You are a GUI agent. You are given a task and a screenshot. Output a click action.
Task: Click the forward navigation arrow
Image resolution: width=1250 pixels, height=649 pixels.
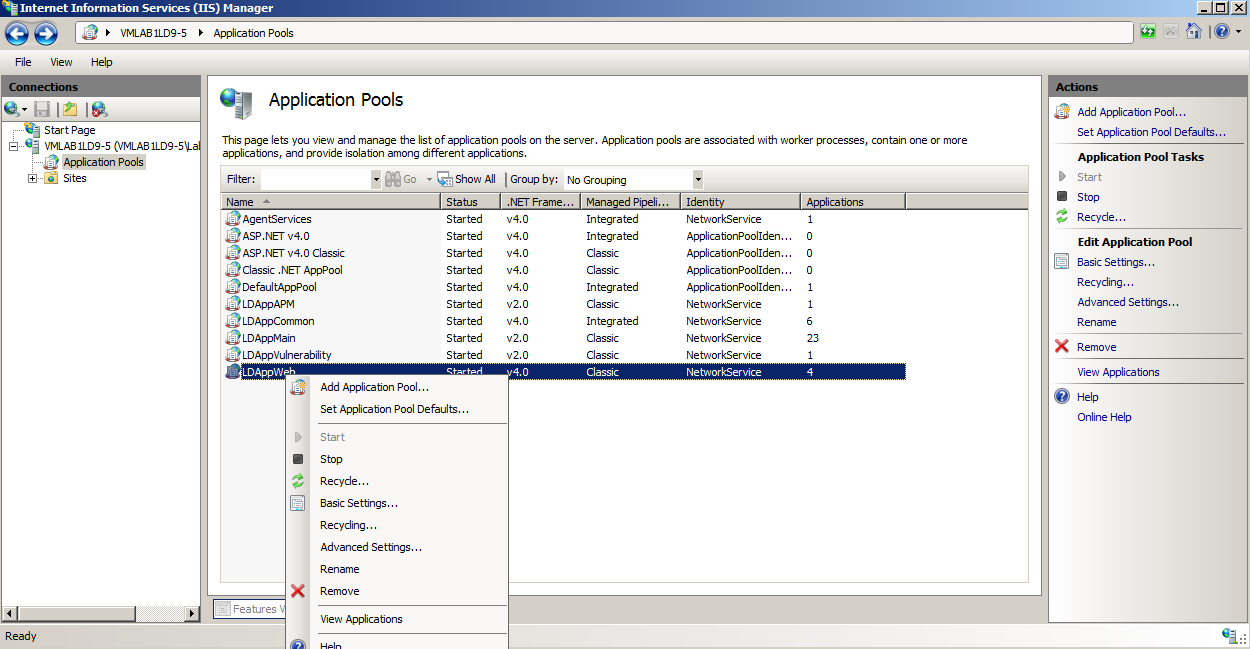(x=45, y=33)
